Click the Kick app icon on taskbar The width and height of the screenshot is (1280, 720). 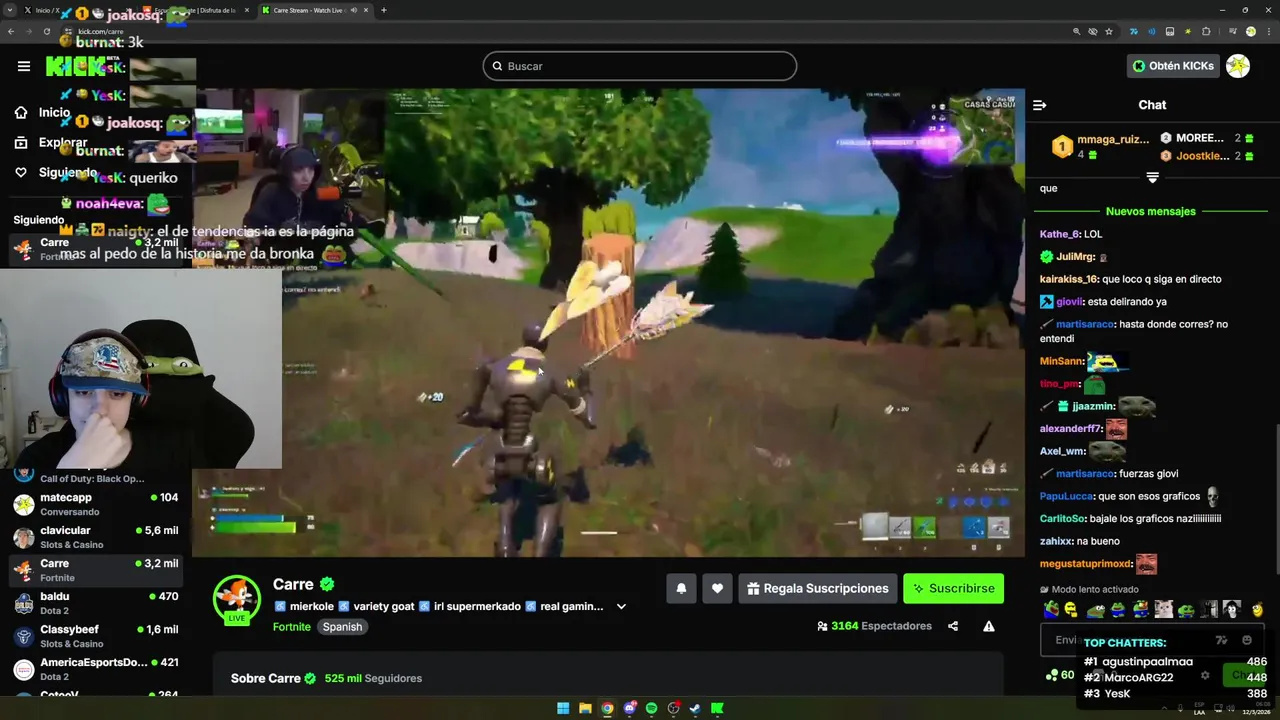tap(717, 708)
